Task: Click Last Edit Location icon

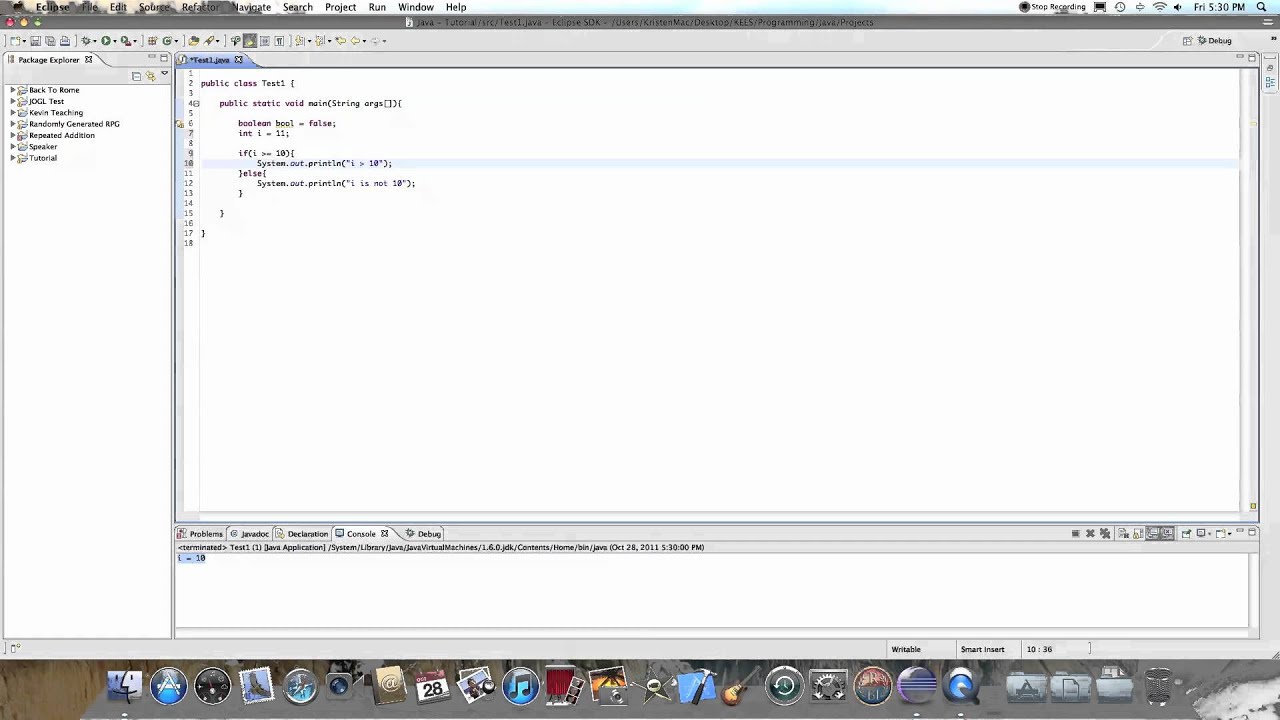Action: (341, 41)
